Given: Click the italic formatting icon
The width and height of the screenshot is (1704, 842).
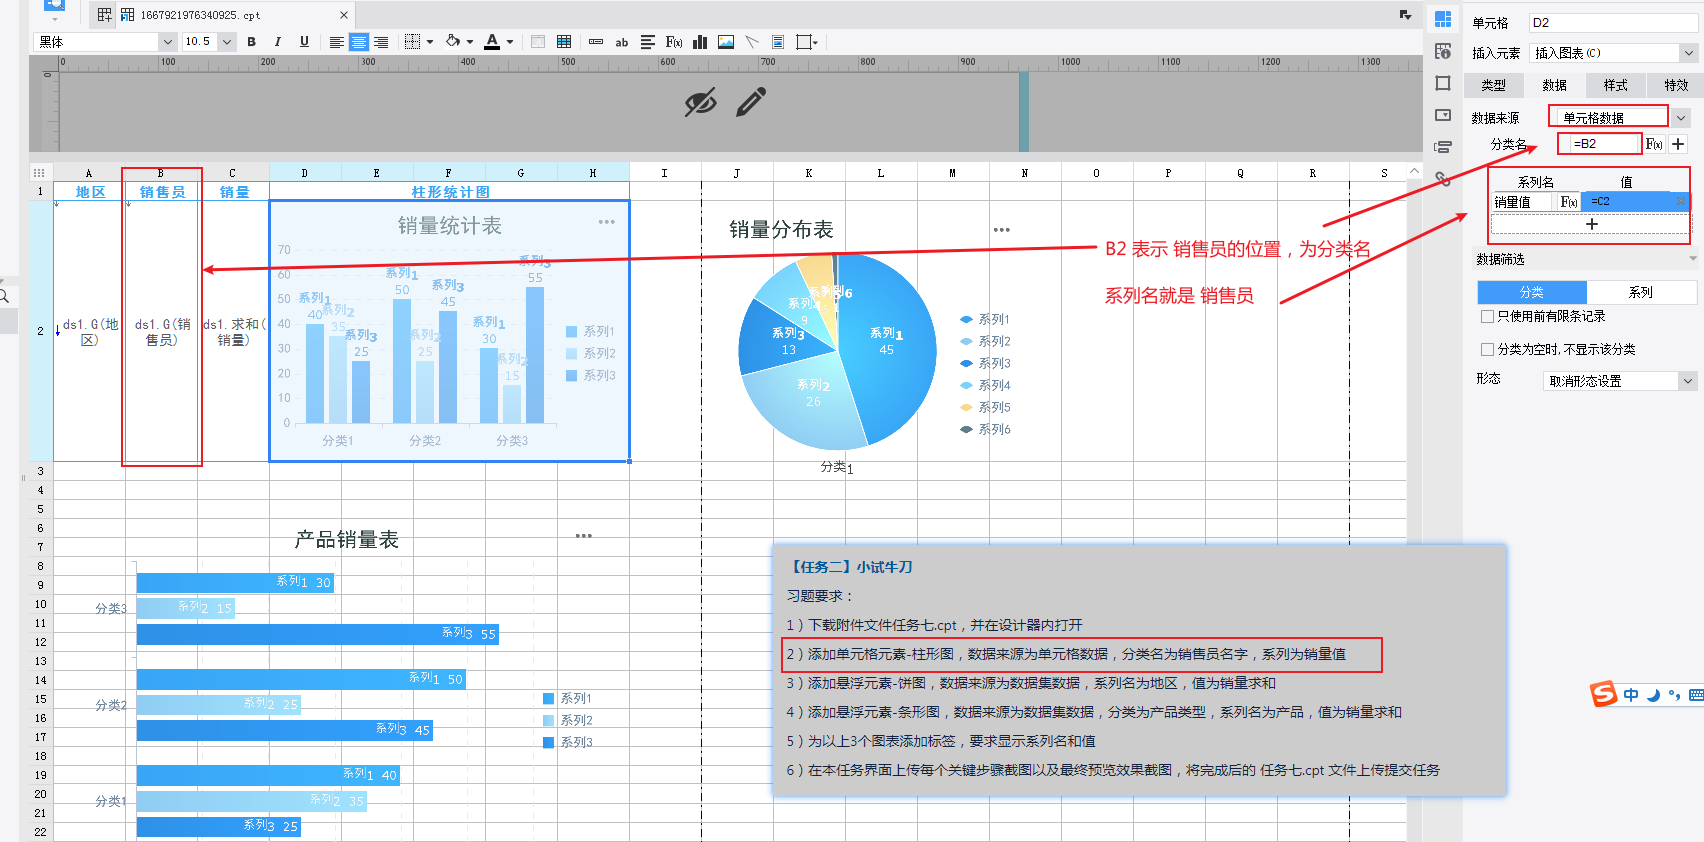Looking at the screenshot, I should [x=277, y=42].
